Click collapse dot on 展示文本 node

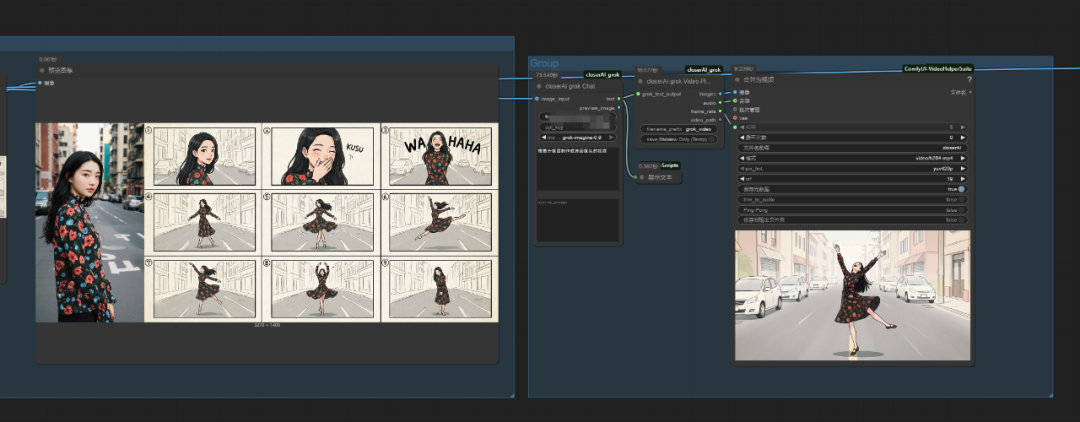(x=641, y=177)
